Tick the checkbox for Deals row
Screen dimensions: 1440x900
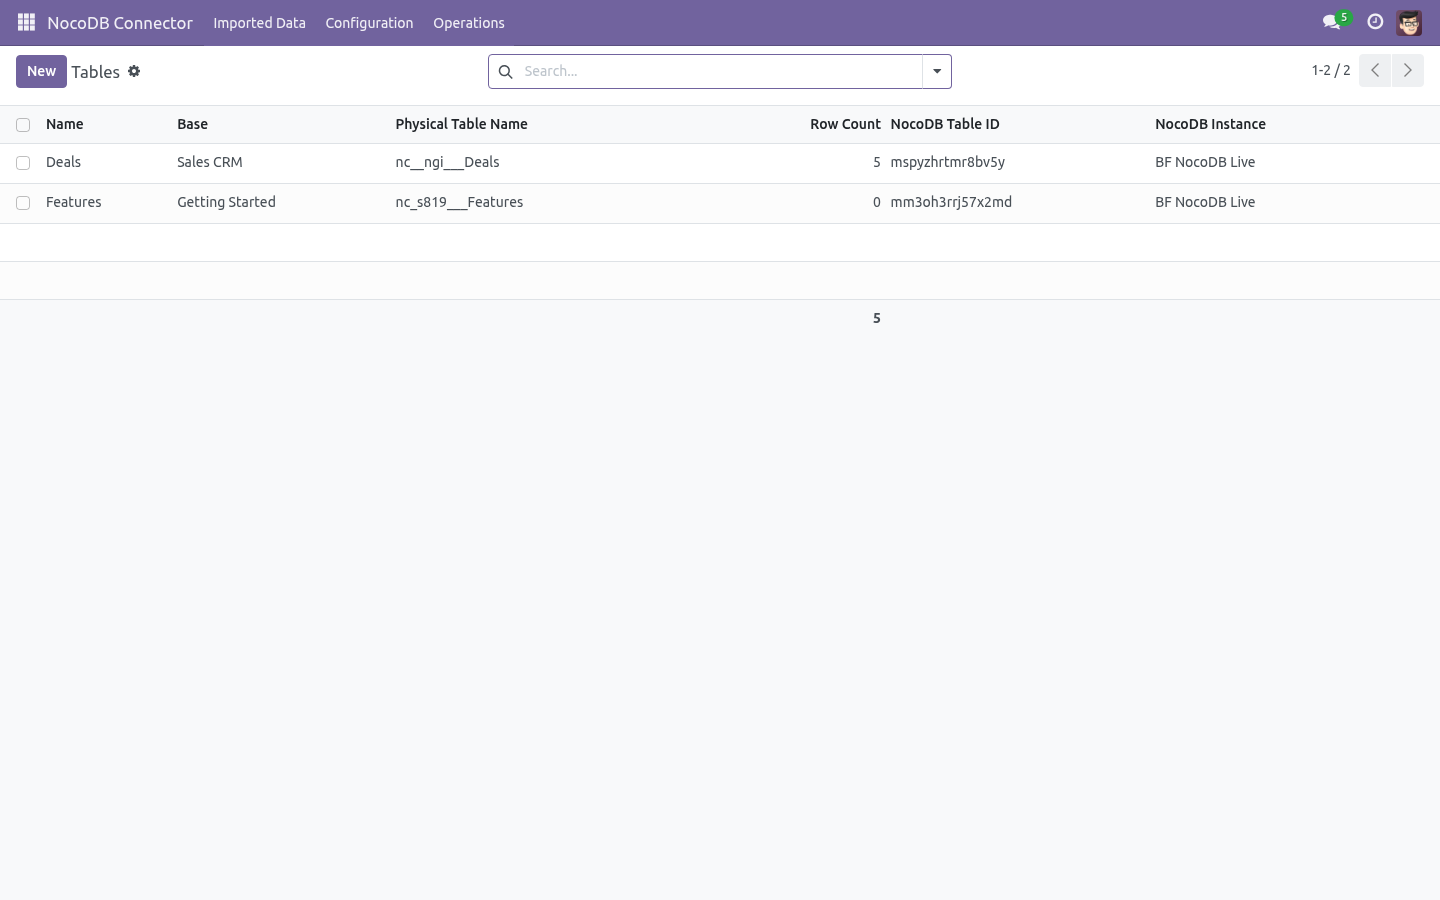(x=23, y=163)
